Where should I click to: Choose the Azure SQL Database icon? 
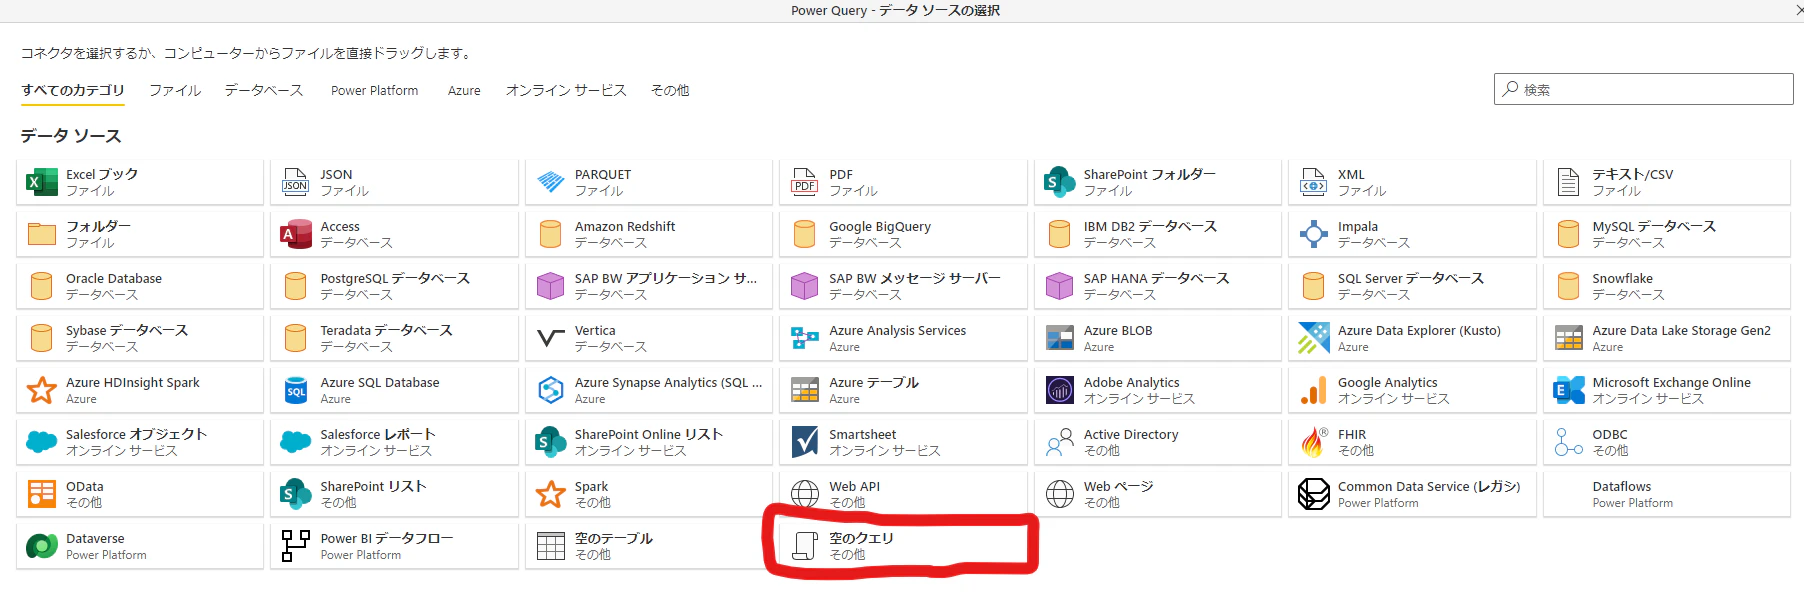(296, 390)
